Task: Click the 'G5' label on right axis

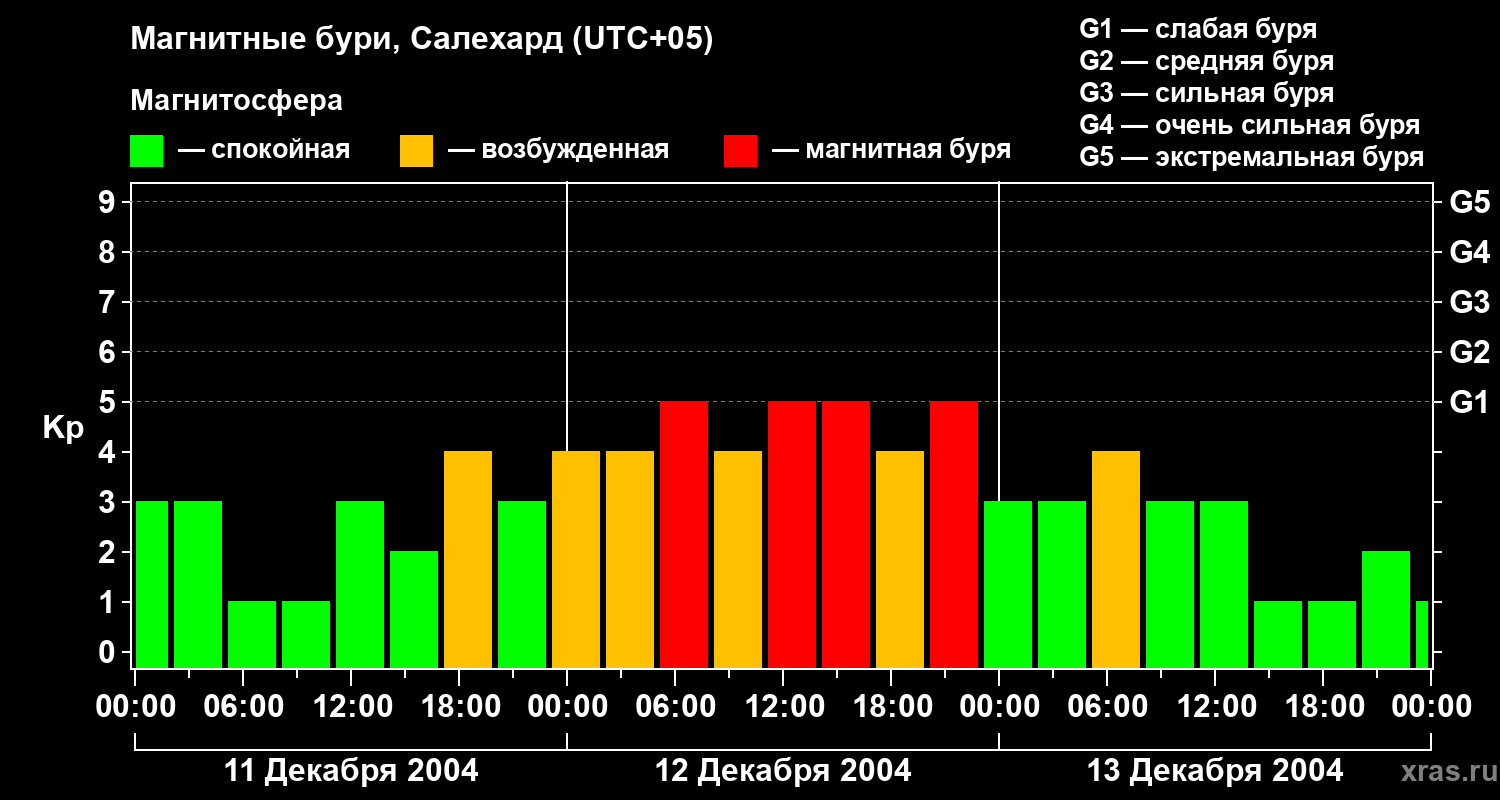Action: pyautogui.click(x=1469, y=202)
